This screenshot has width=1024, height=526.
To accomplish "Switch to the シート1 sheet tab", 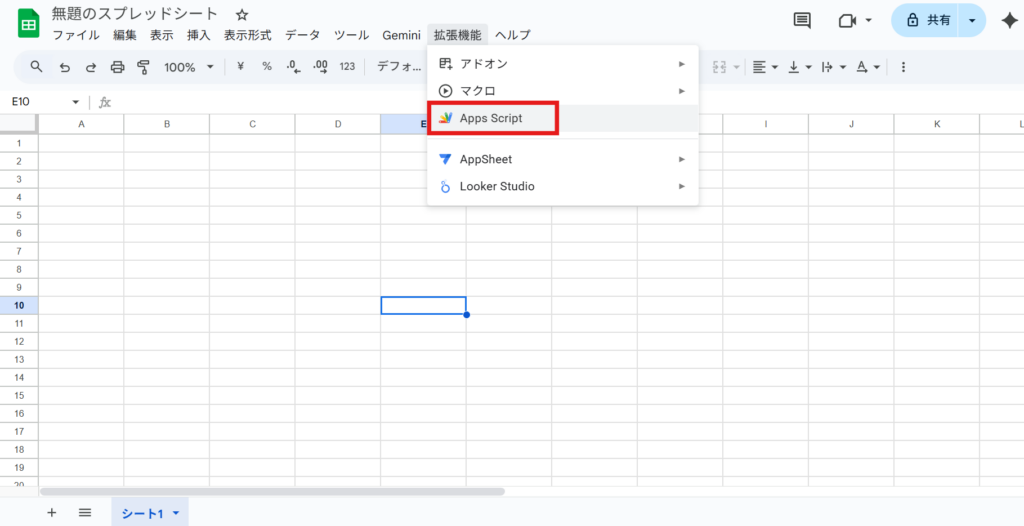I will (x=141, y=513).
